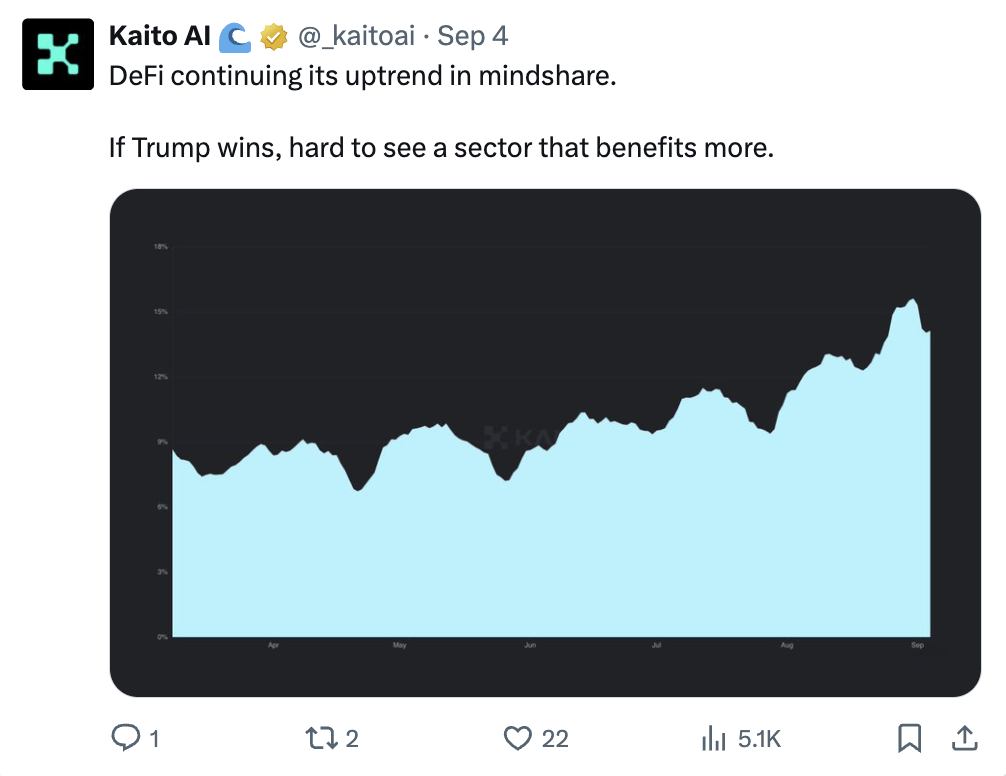The image size is (1006, 776).
Task: Click the reply speech bubble icon
Action: [x=125, y=738]
